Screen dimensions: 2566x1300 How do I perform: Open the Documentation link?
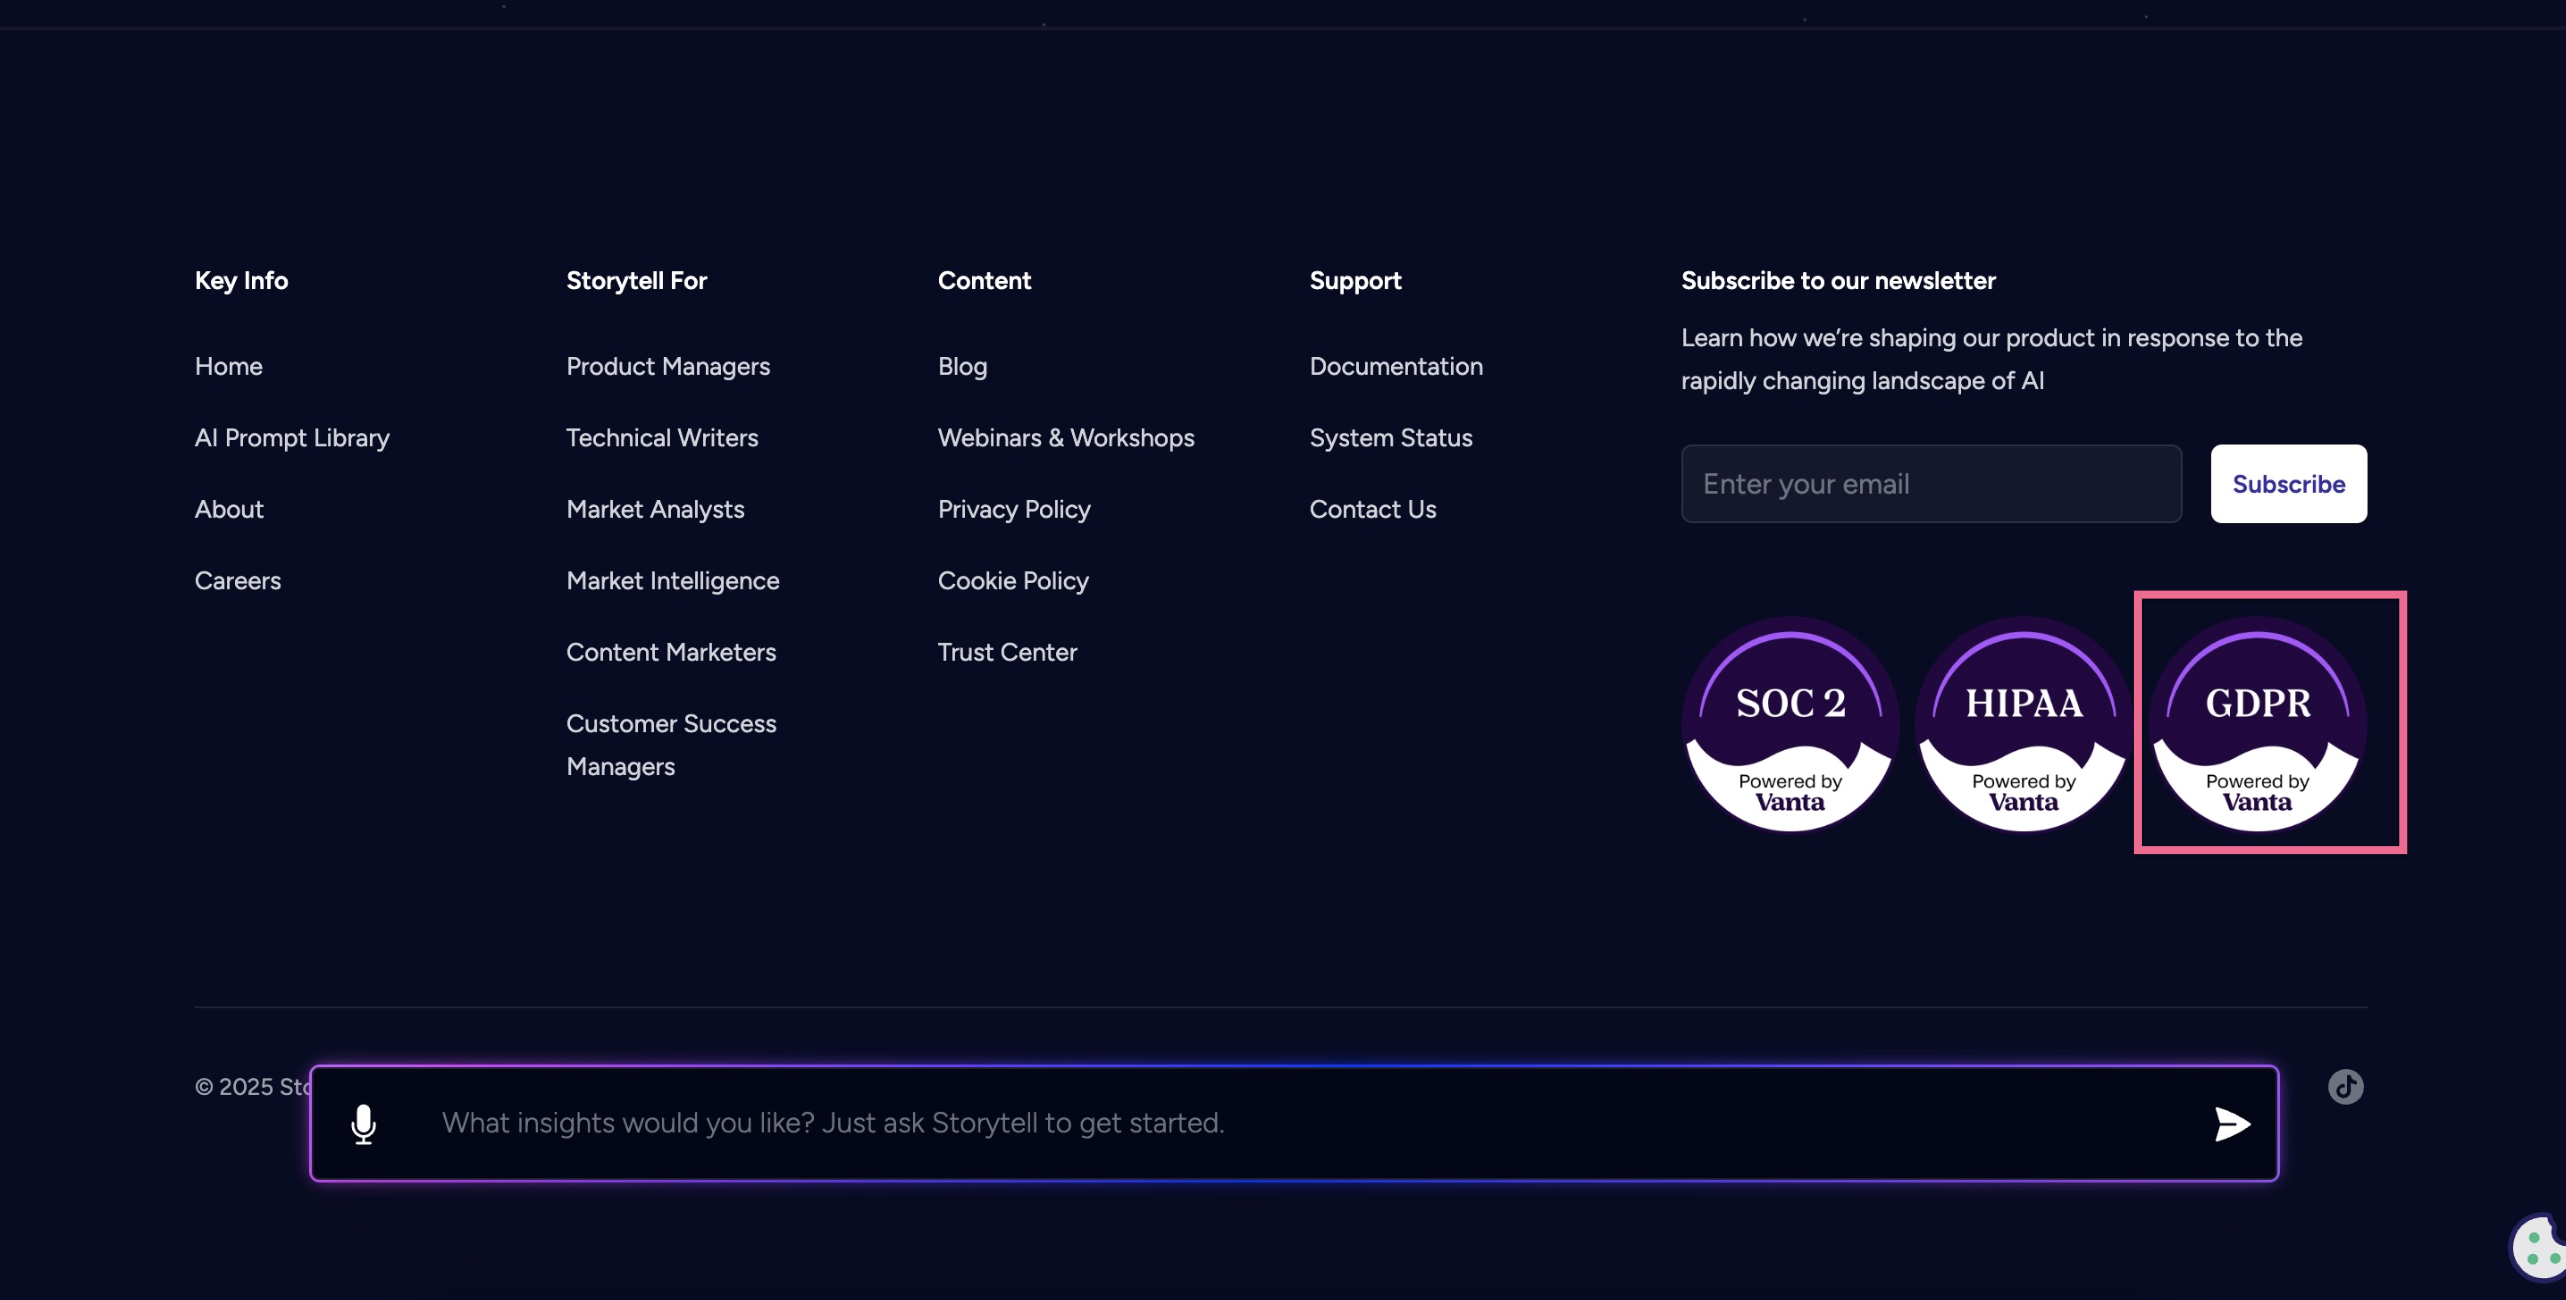click(x=1396, y=366)
